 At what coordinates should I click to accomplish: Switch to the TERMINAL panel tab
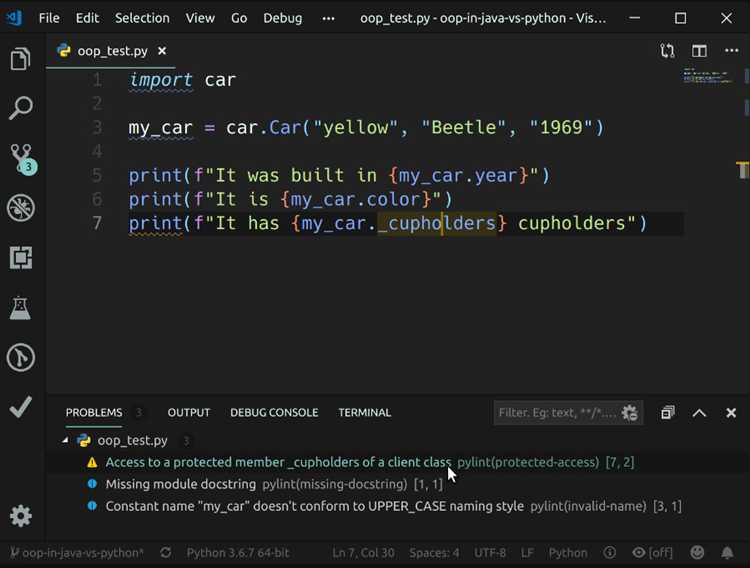coord(364,412)
